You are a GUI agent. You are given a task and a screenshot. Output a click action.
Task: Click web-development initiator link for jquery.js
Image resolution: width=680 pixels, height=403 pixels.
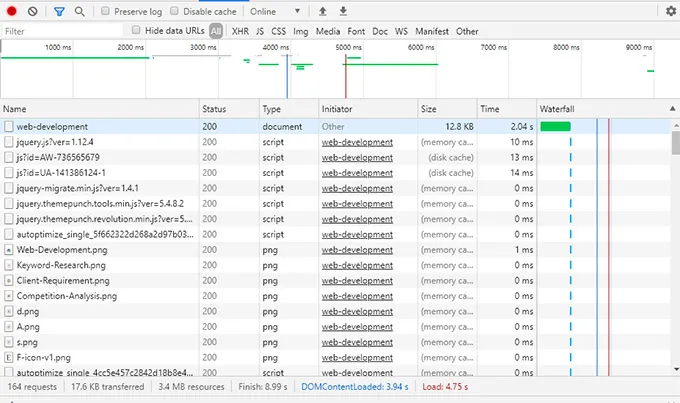click(x=357, y=142)
